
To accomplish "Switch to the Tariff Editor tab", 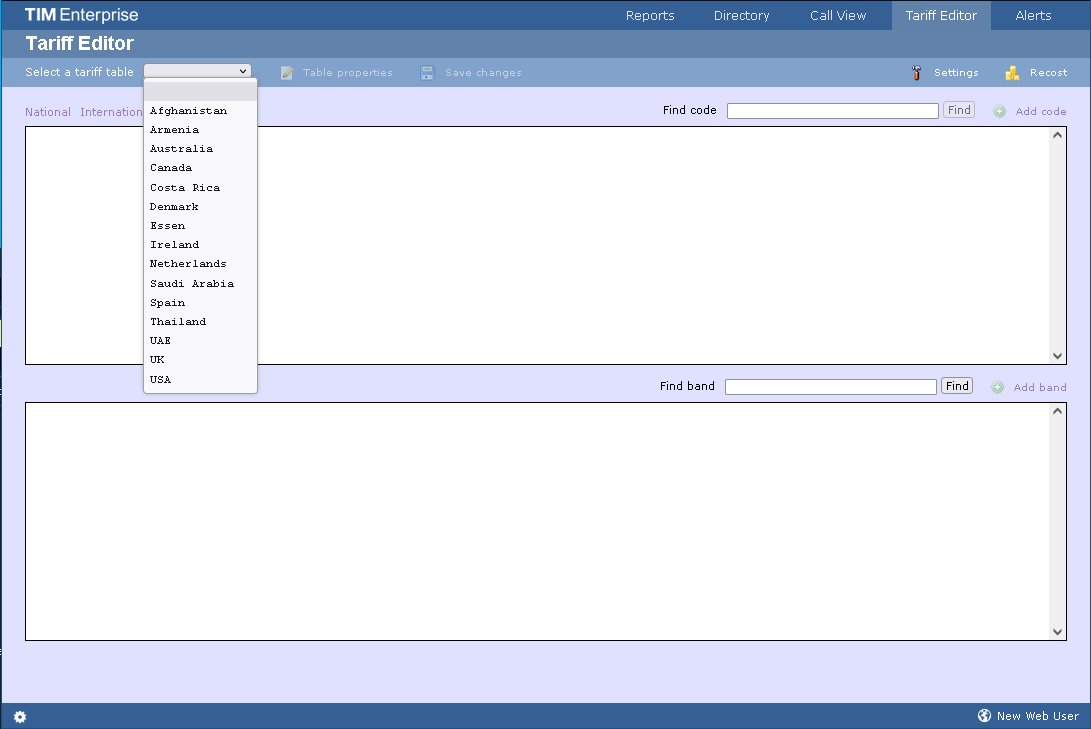I will pos(940,15).
